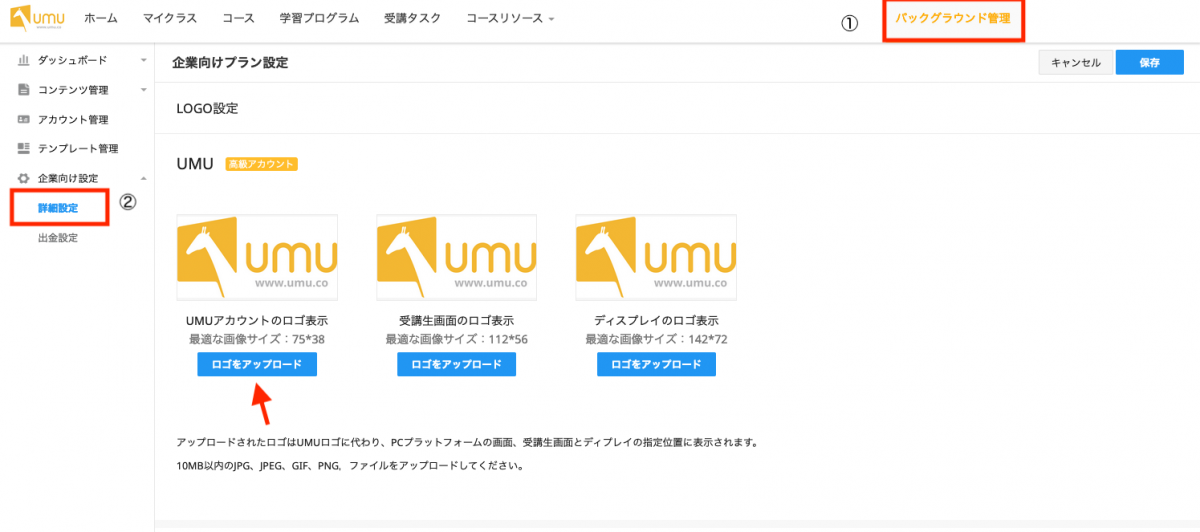Click the テンプレート管理 layout icon
Viewport: 1200px width, 532px height.
pyautogui.click(x=23, y=148)
